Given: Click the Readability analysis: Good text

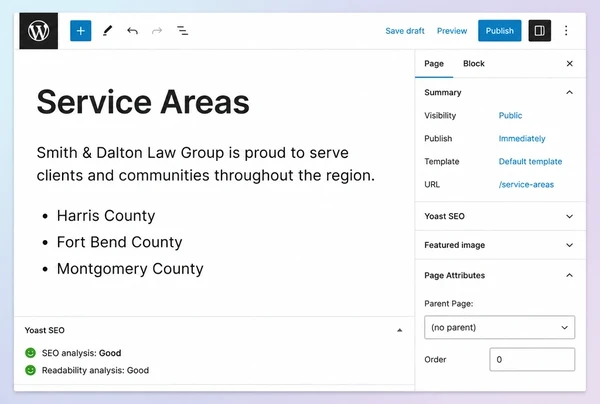Looking at the screenshot, I should [x=95, y=370].
